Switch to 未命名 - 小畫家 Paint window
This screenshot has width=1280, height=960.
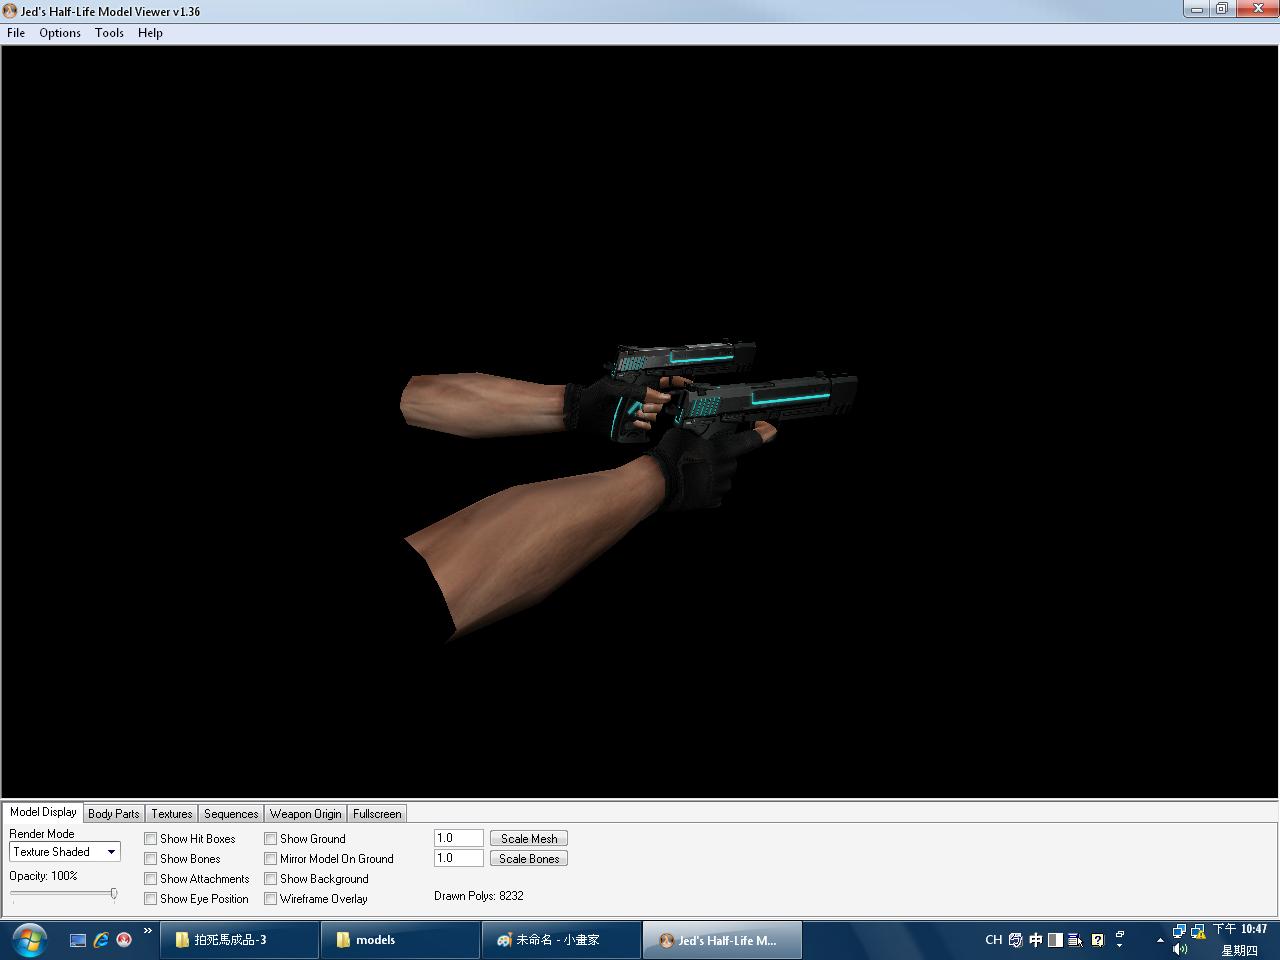[x=561, y=940]
